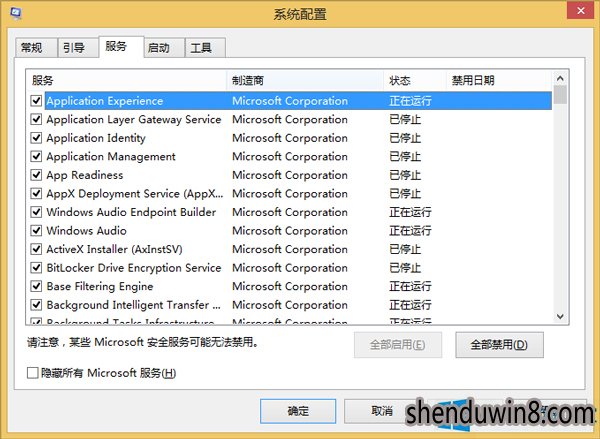Click 正在运行 status of Base Filtering Engine
Screen dimensions: 600x439
coord(410,286)
